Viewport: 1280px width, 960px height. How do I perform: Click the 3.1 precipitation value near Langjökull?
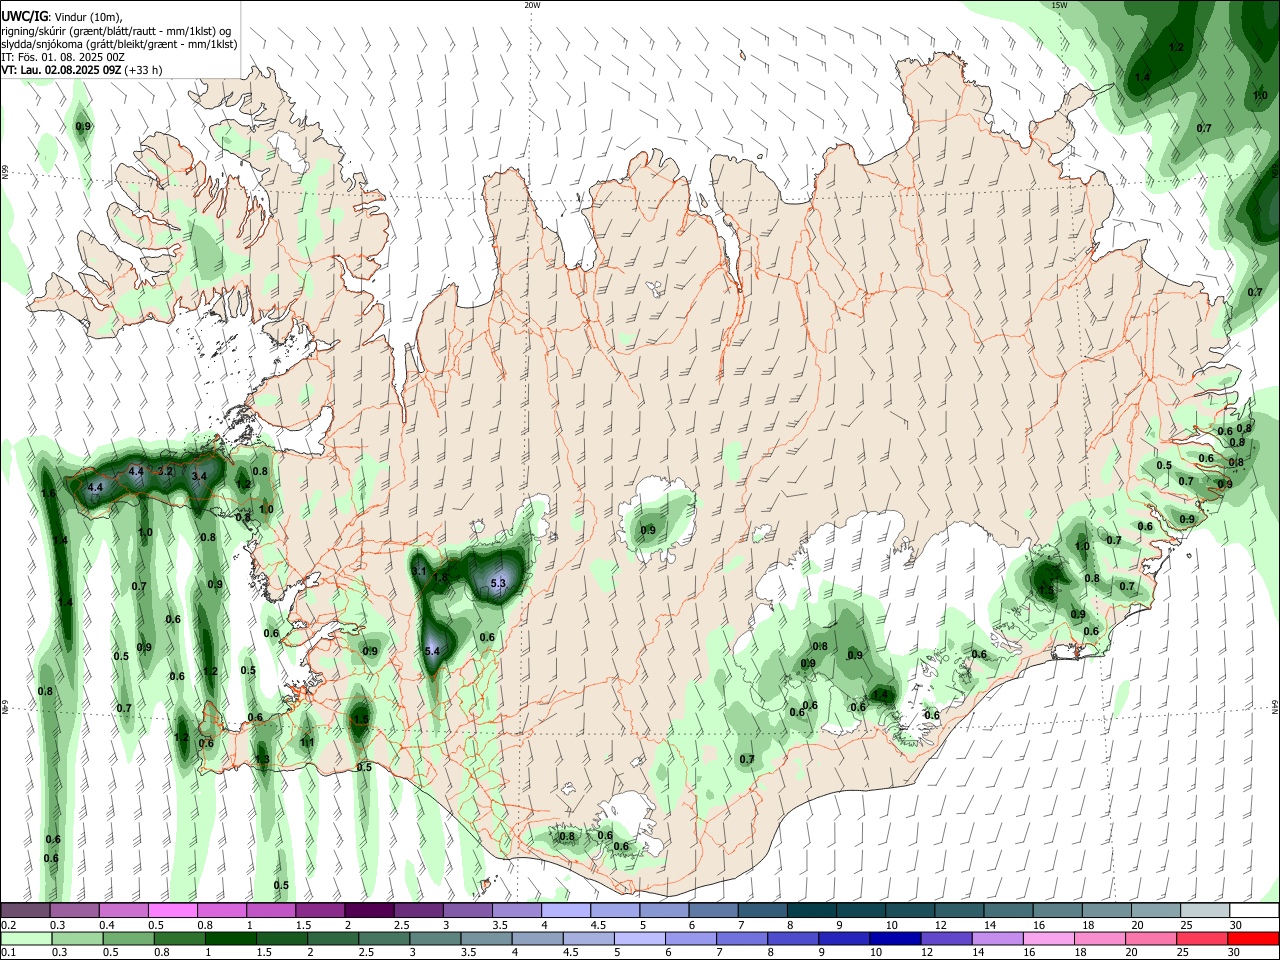[x=419, y=571]
